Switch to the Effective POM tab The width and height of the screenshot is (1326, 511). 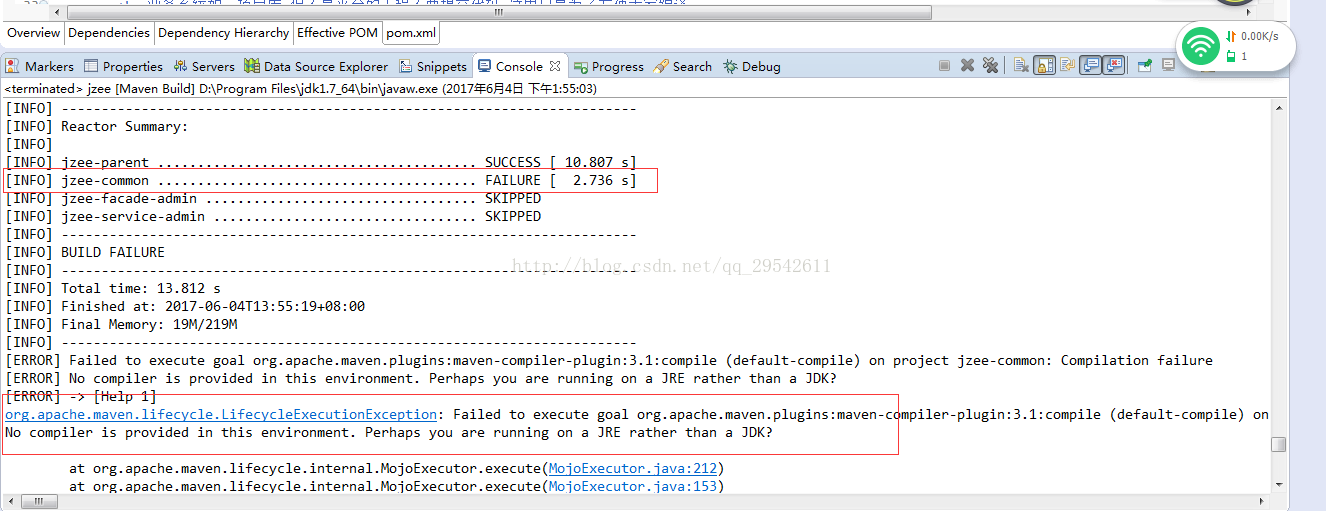(x=337, y=33)
